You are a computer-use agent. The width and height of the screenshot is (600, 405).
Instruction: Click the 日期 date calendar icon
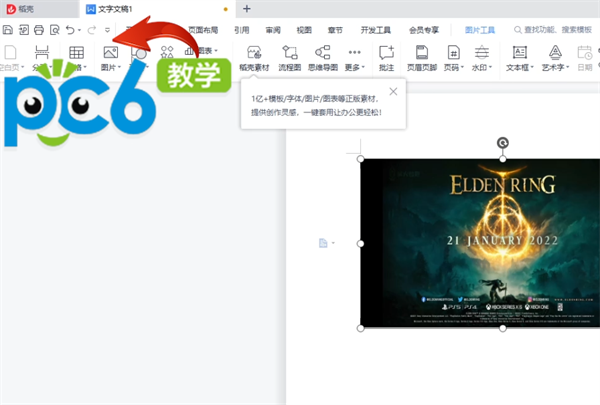(585, 53)
